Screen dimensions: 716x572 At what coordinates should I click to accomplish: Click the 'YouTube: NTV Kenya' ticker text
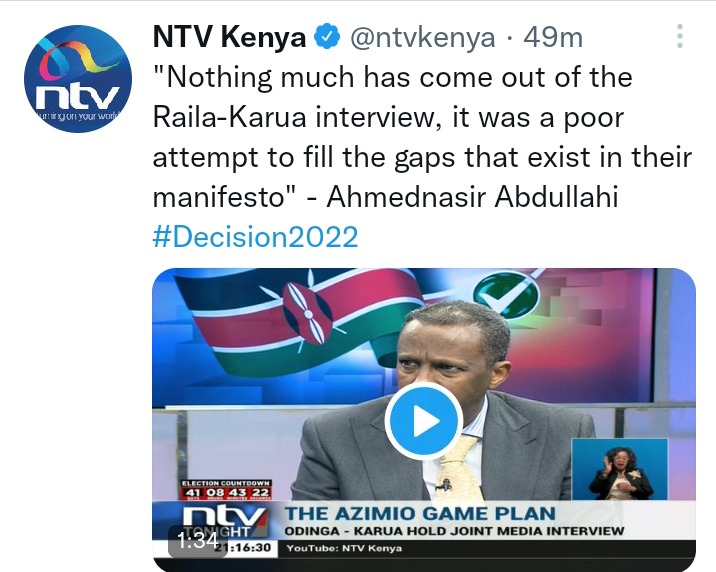pyautogui.click(x=344, y=548)
